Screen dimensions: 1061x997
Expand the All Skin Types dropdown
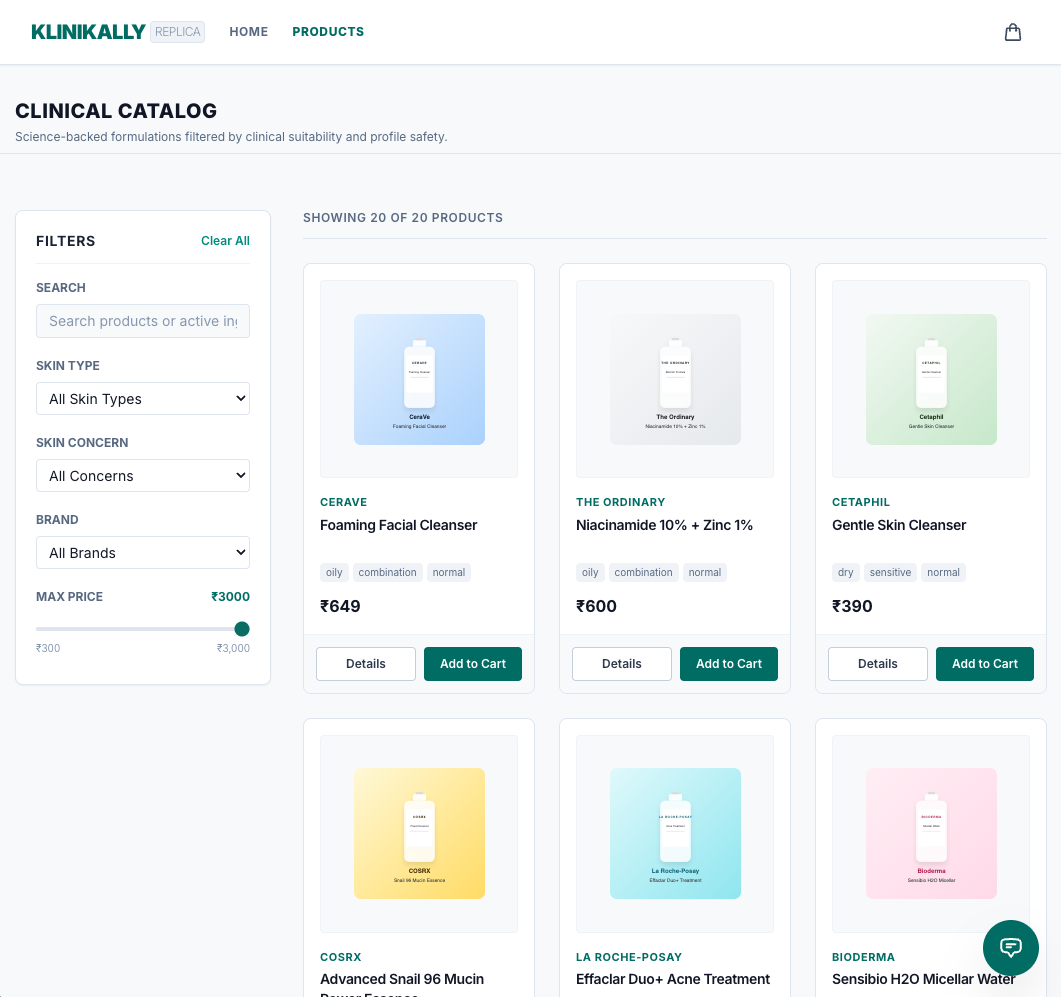pyautogui.click(x=143, y=399)
